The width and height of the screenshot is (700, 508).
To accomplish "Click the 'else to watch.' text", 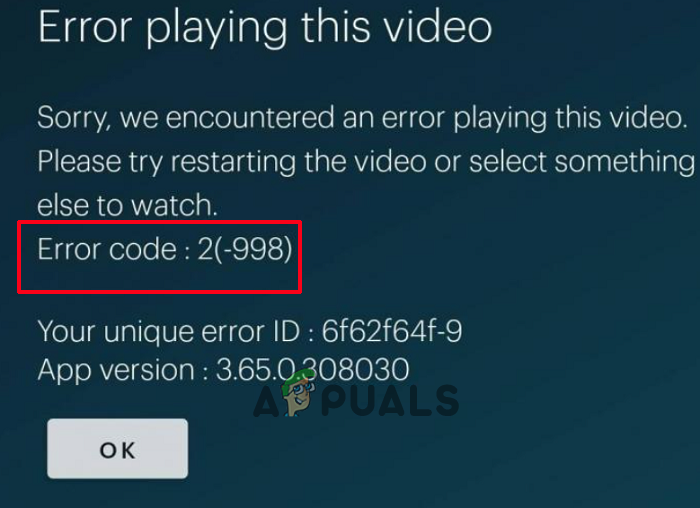I will (x=127, y=205).
